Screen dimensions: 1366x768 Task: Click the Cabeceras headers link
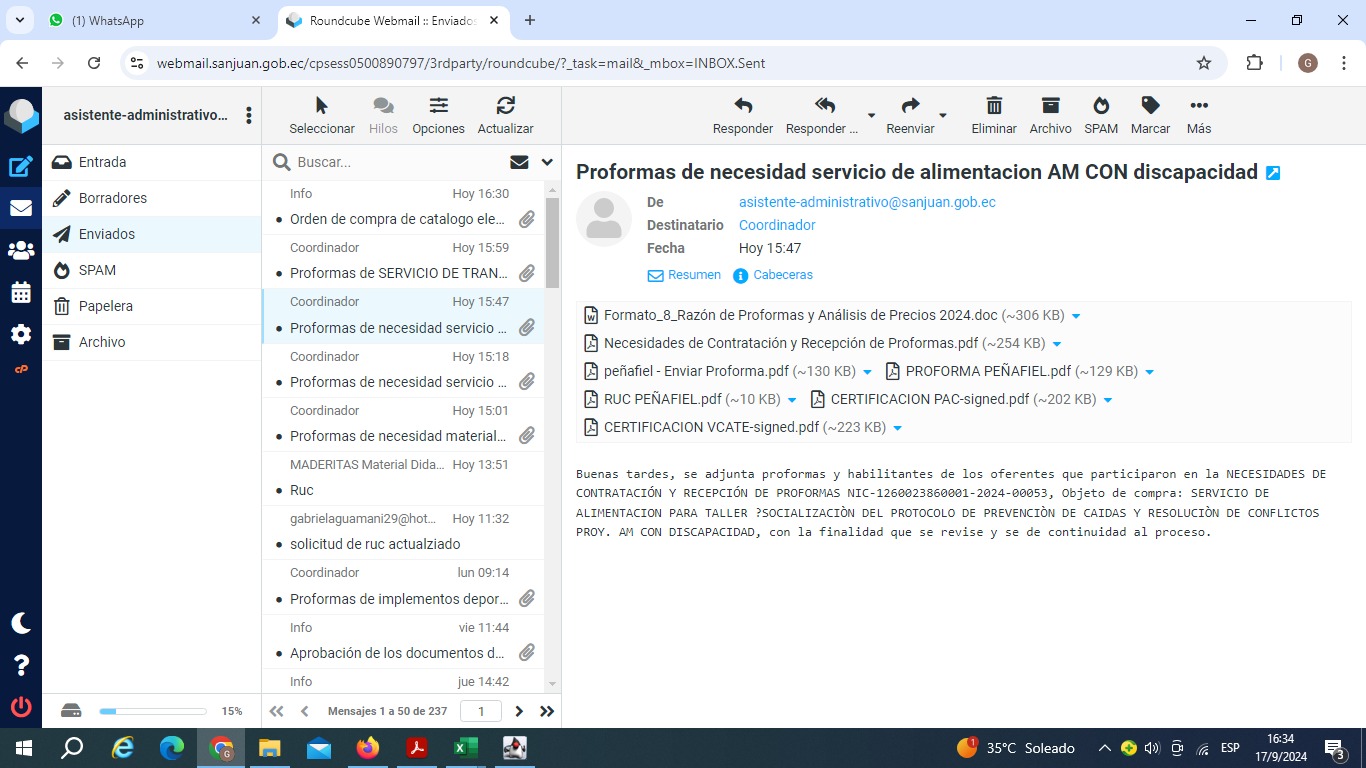[782, 275]
